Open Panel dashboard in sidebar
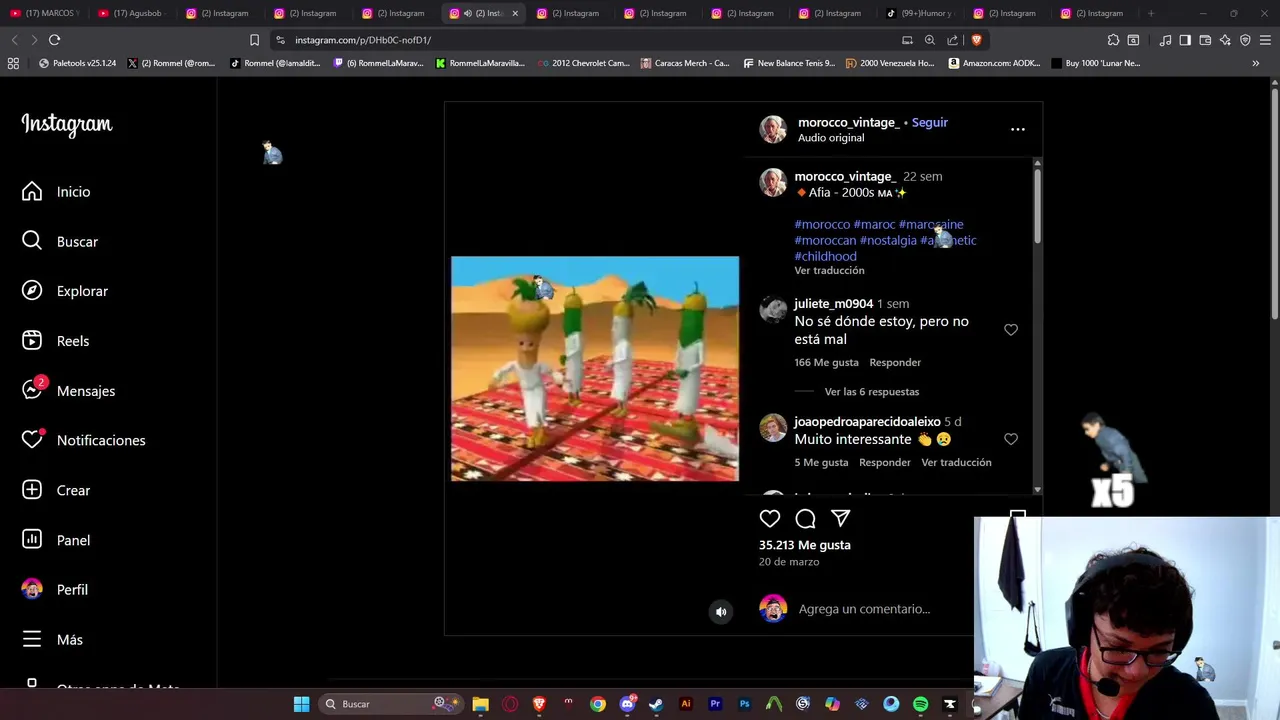This screenshot has height=720, width=1280. [x=56, y=540]
